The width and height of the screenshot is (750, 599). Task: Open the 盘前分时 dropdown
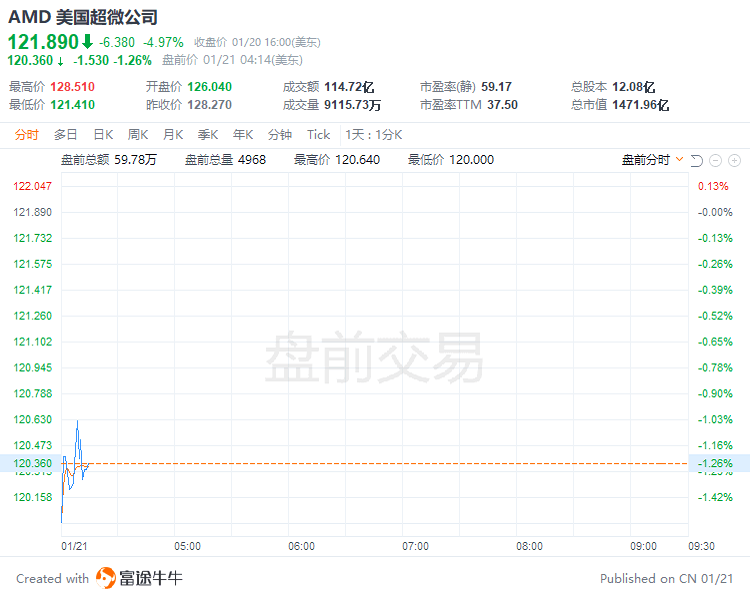coord(652,160)
